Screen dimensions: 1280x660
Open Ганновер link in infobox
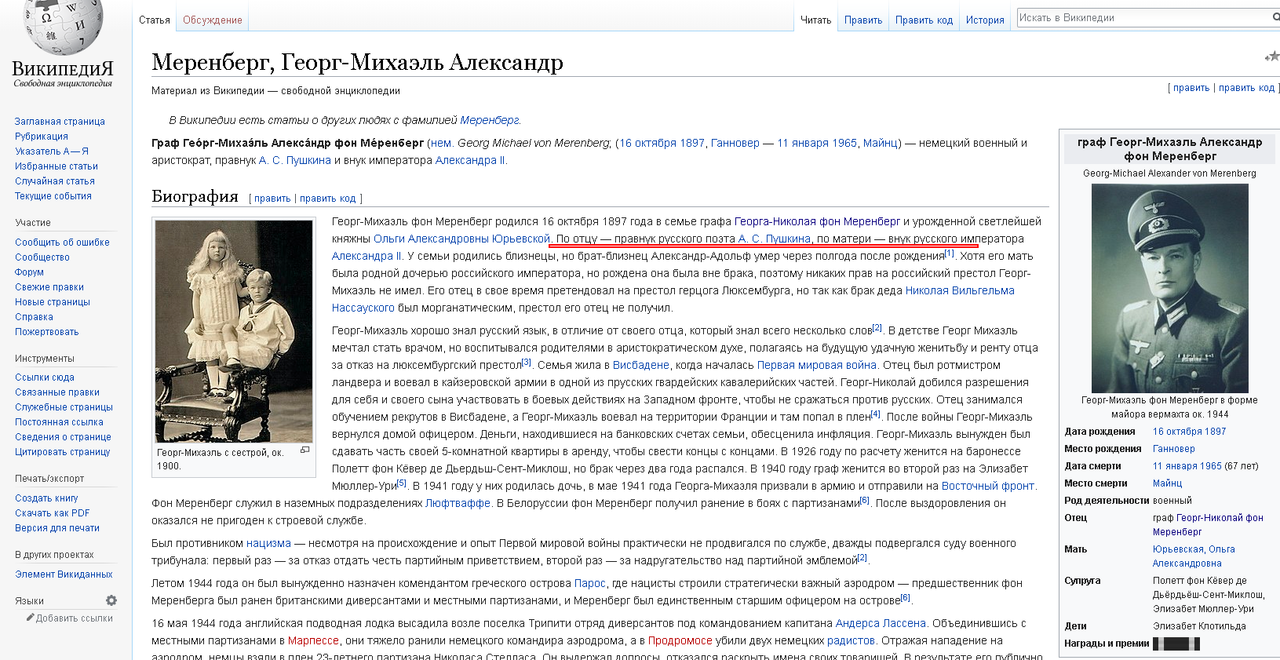pos(1174,449)
